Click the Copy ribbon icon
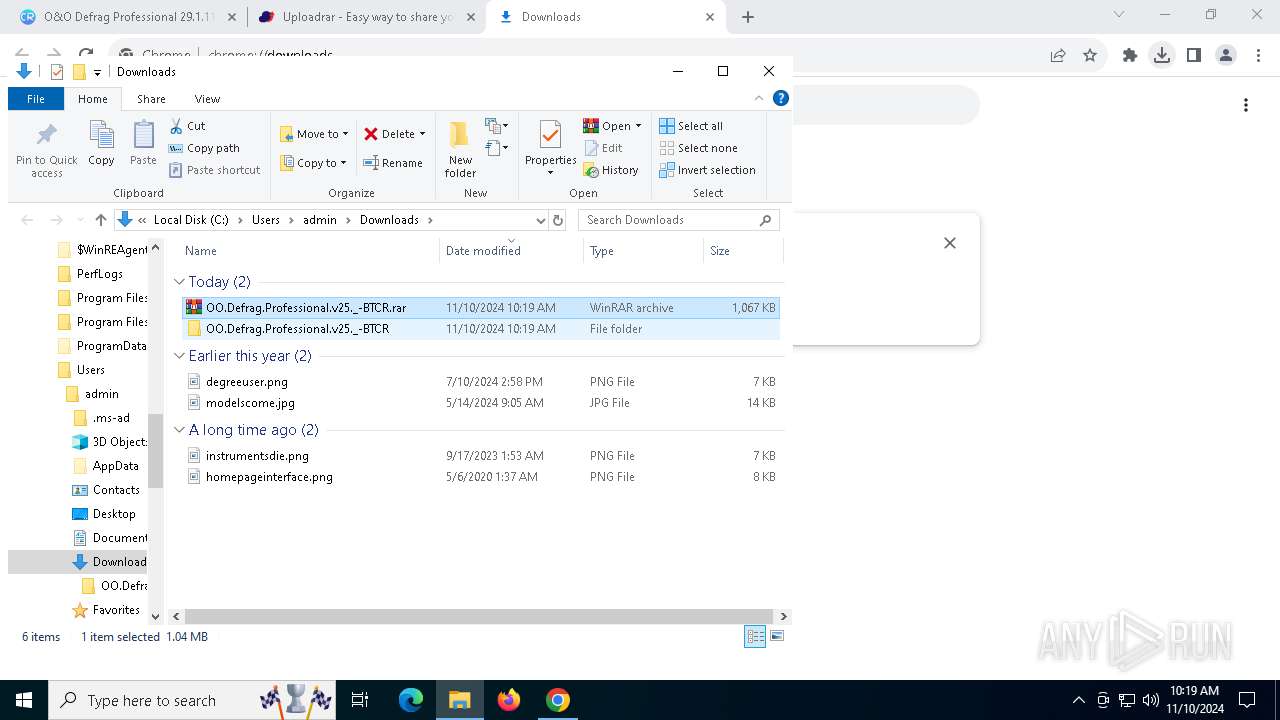 (101, 143)
